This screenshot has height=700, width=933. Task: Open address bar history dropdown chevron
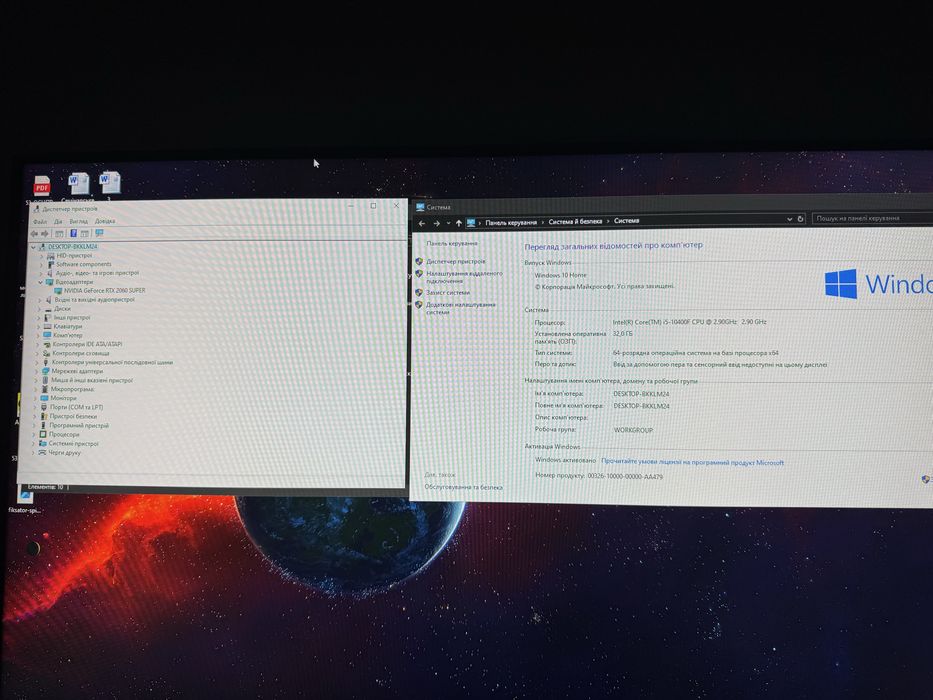(x=790, y=219)
